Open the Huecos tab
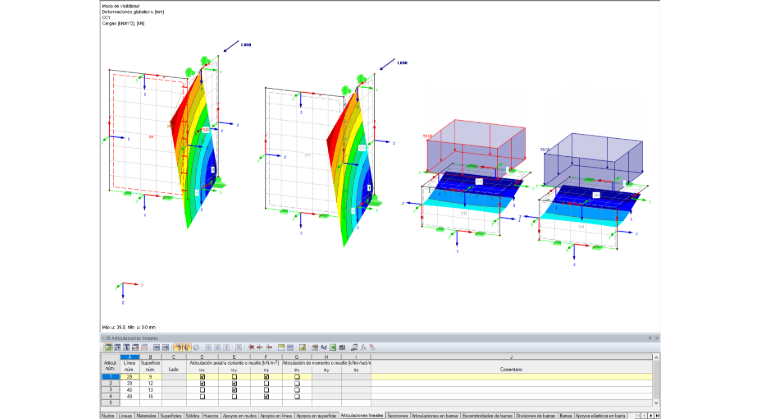 (210, 416)
